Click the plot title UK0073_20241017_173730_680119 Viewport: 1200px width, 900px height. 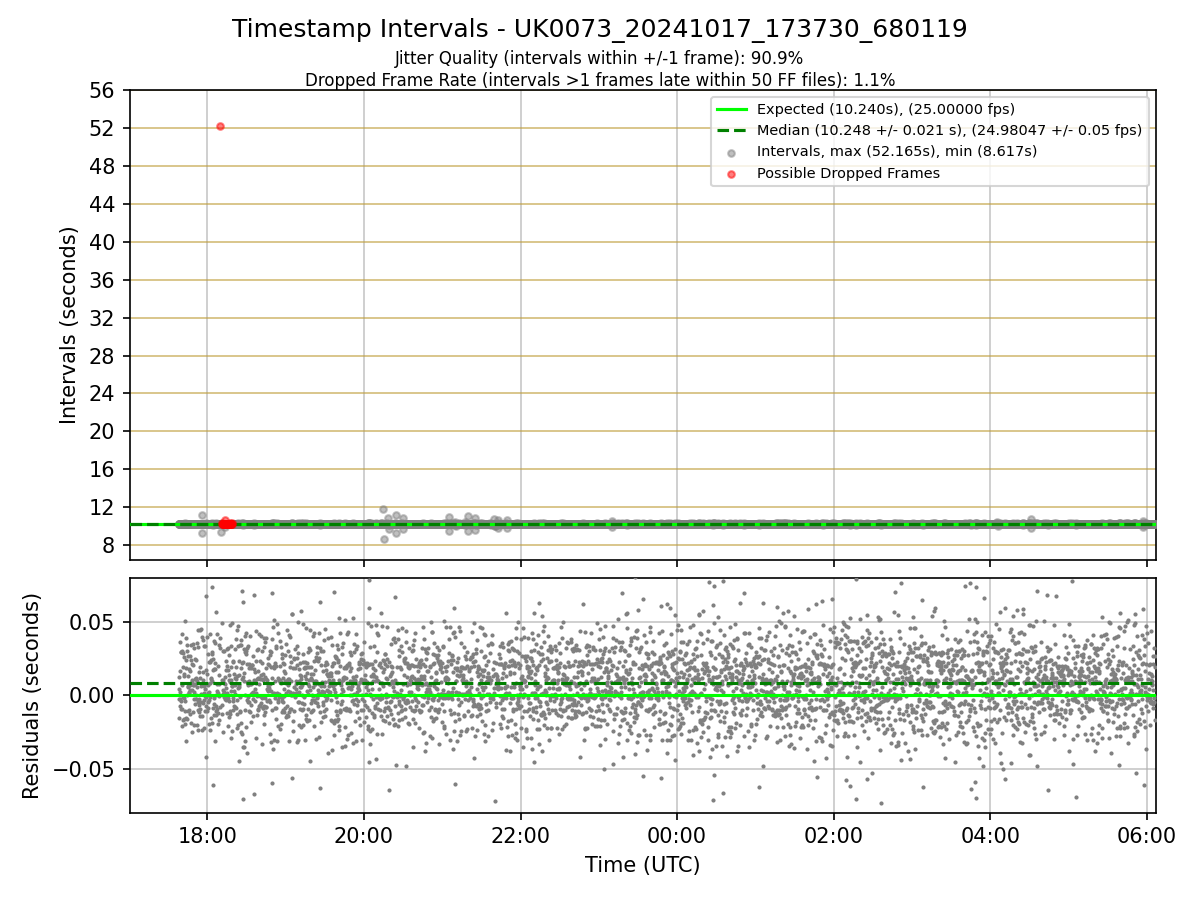point(599,29)
